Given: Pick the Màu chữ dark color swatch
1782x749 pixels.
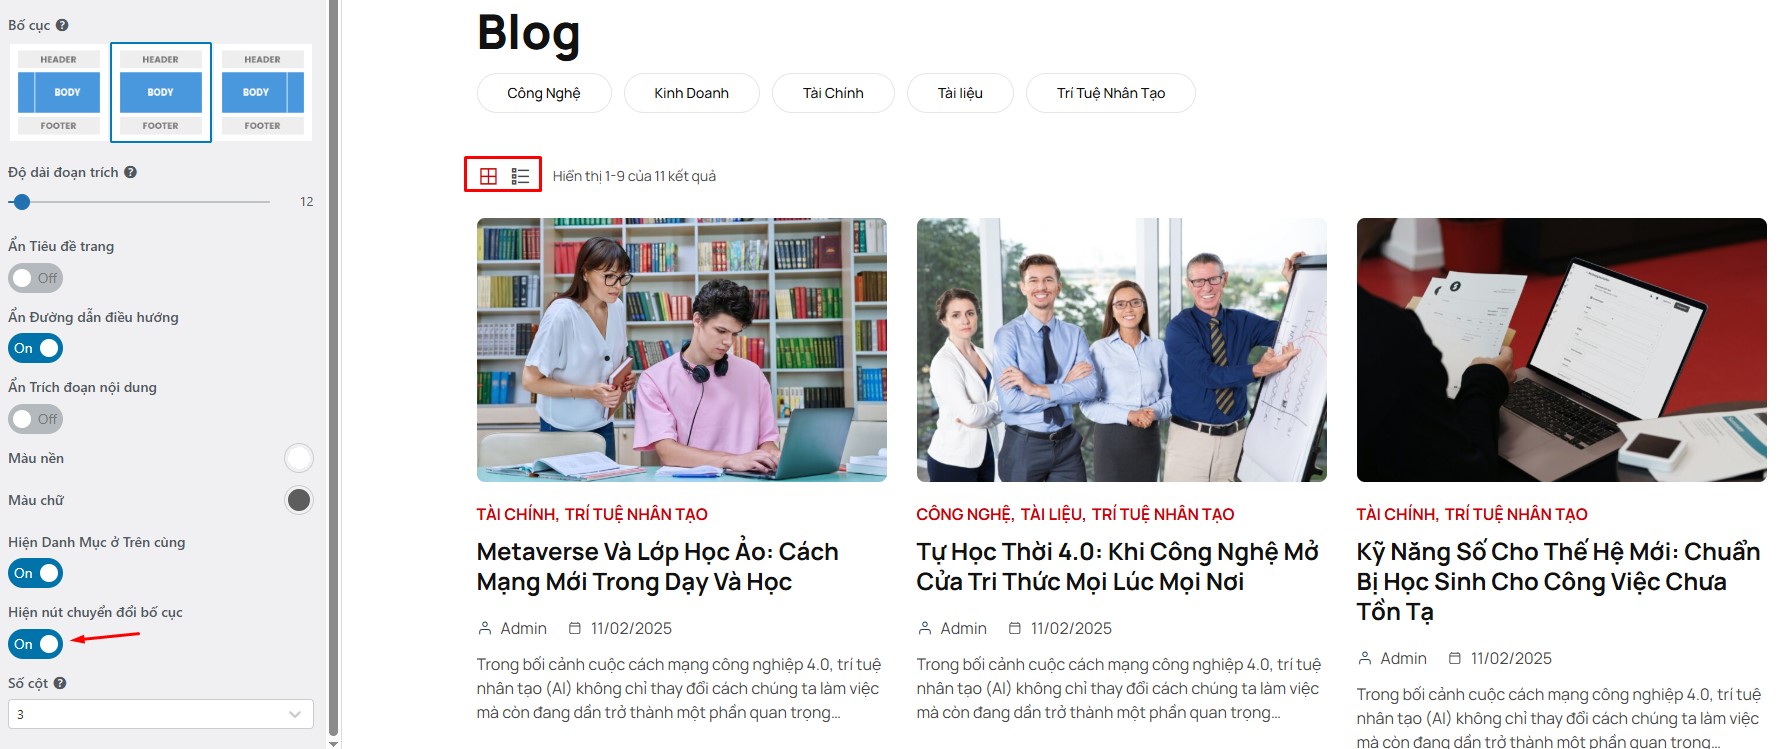Looking at the screenshot, I should click(299, 500).
